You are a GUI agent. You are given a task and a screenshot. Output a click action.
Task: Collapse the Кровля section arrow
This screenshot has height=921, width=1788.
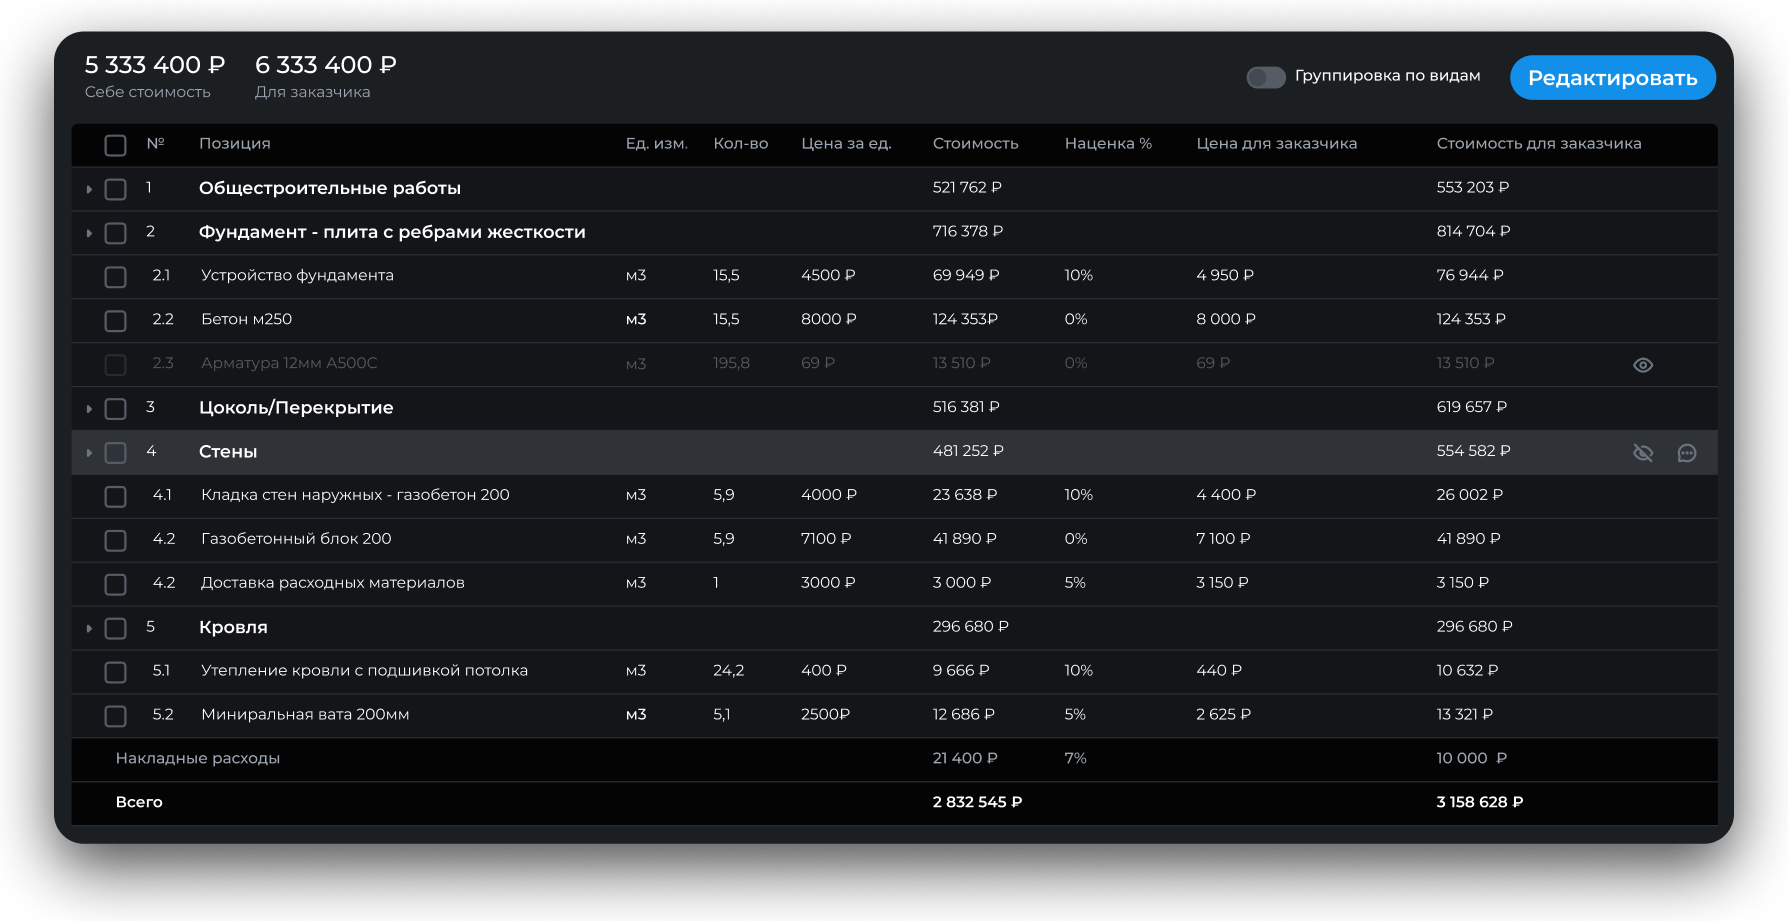(x=89, y=629)
